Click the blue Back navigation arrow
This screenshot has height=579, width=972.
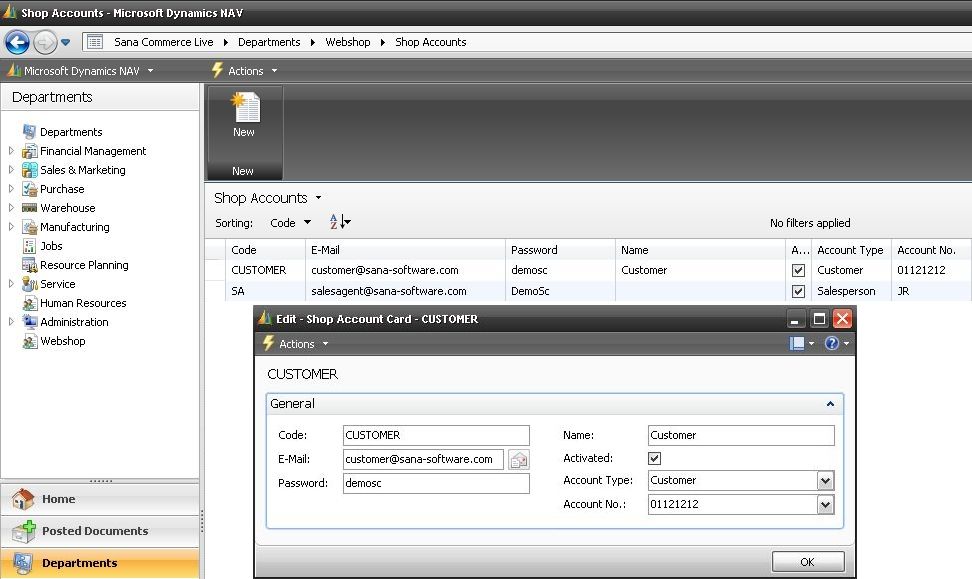pyautogui.click(x=17, y=42)
